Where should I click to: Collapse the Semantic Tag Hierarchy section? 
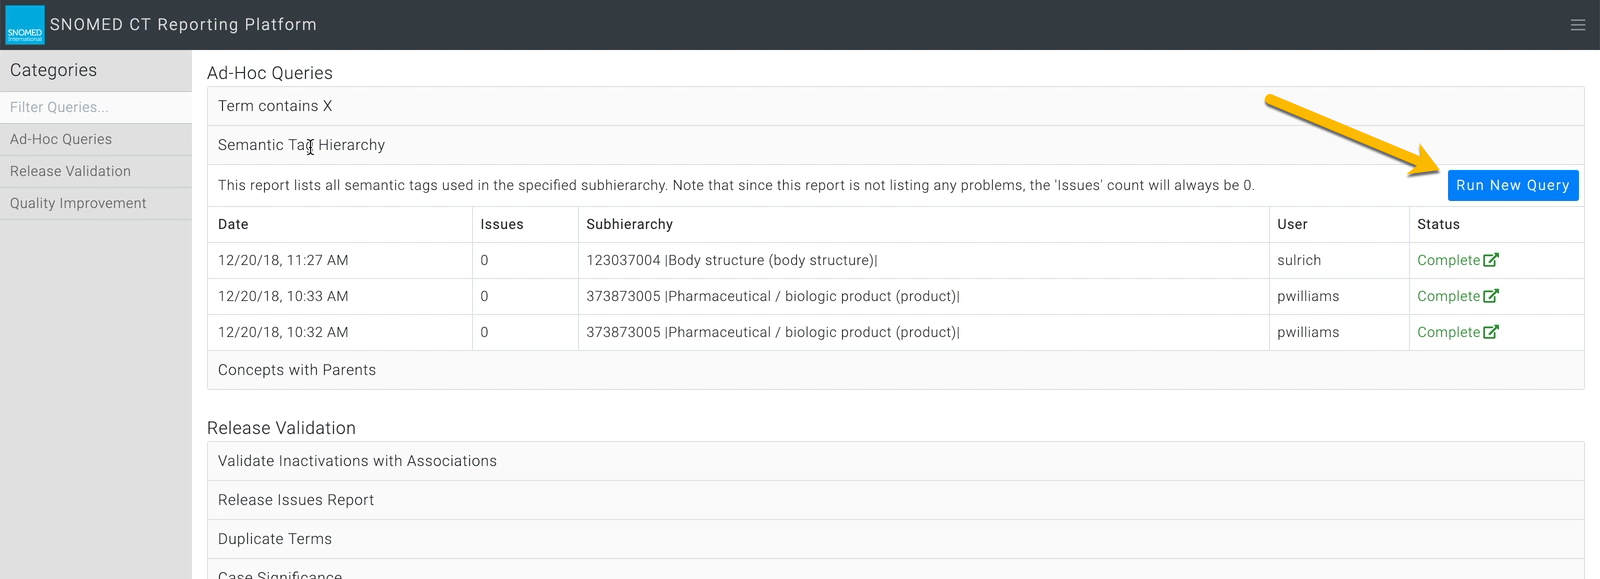(895, 145)
